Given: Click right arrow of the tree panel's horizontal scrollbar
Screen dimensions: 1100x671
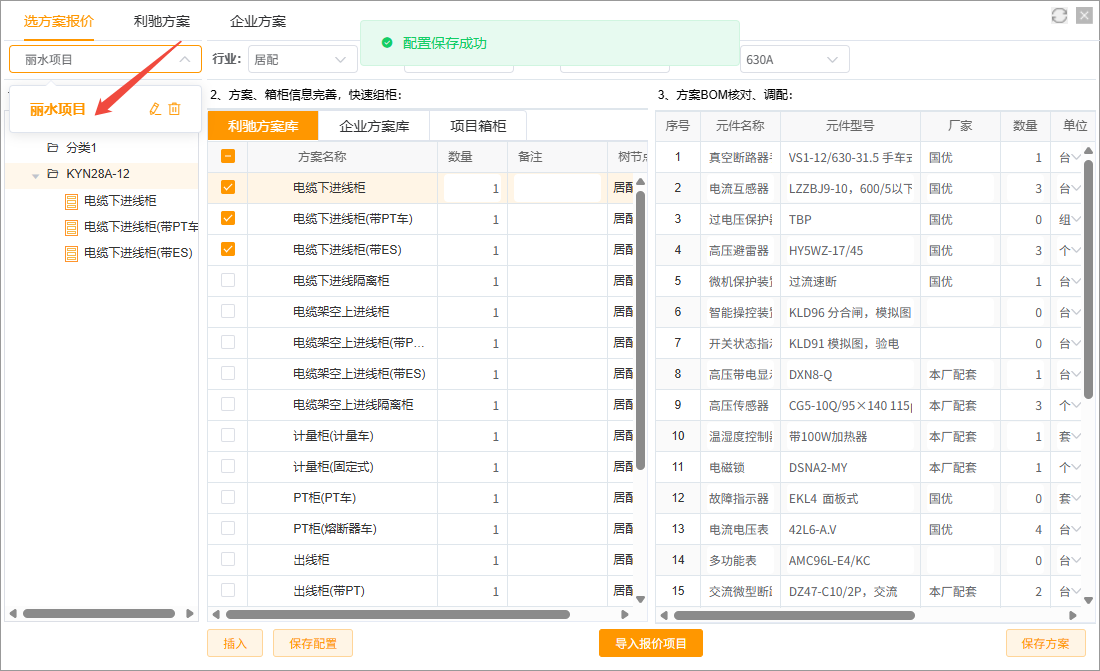Looking at the screenshot, I should (189, 613).
